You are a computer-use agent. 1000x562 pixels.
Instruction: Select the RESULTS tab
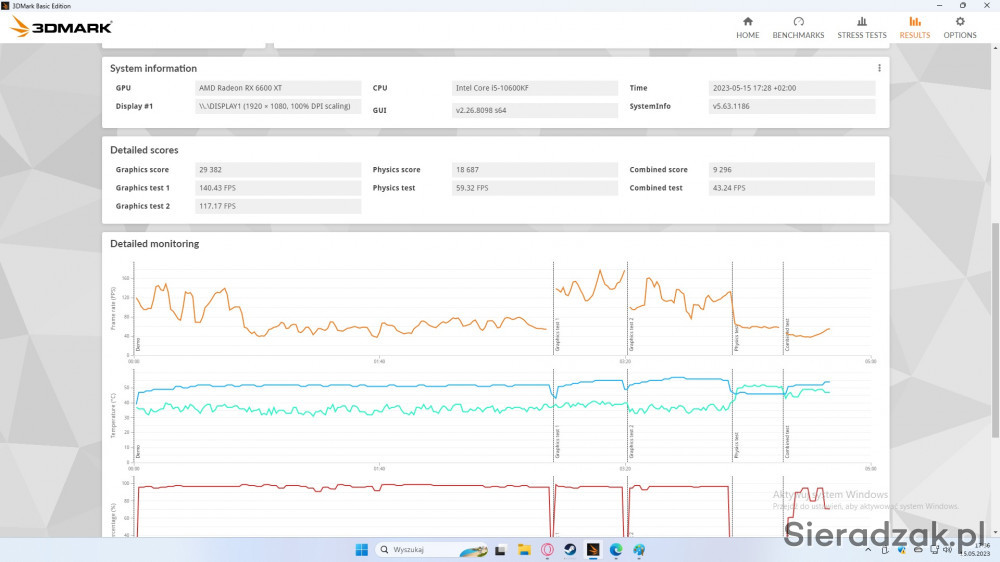pyautogui.click(x=915, y=28)
